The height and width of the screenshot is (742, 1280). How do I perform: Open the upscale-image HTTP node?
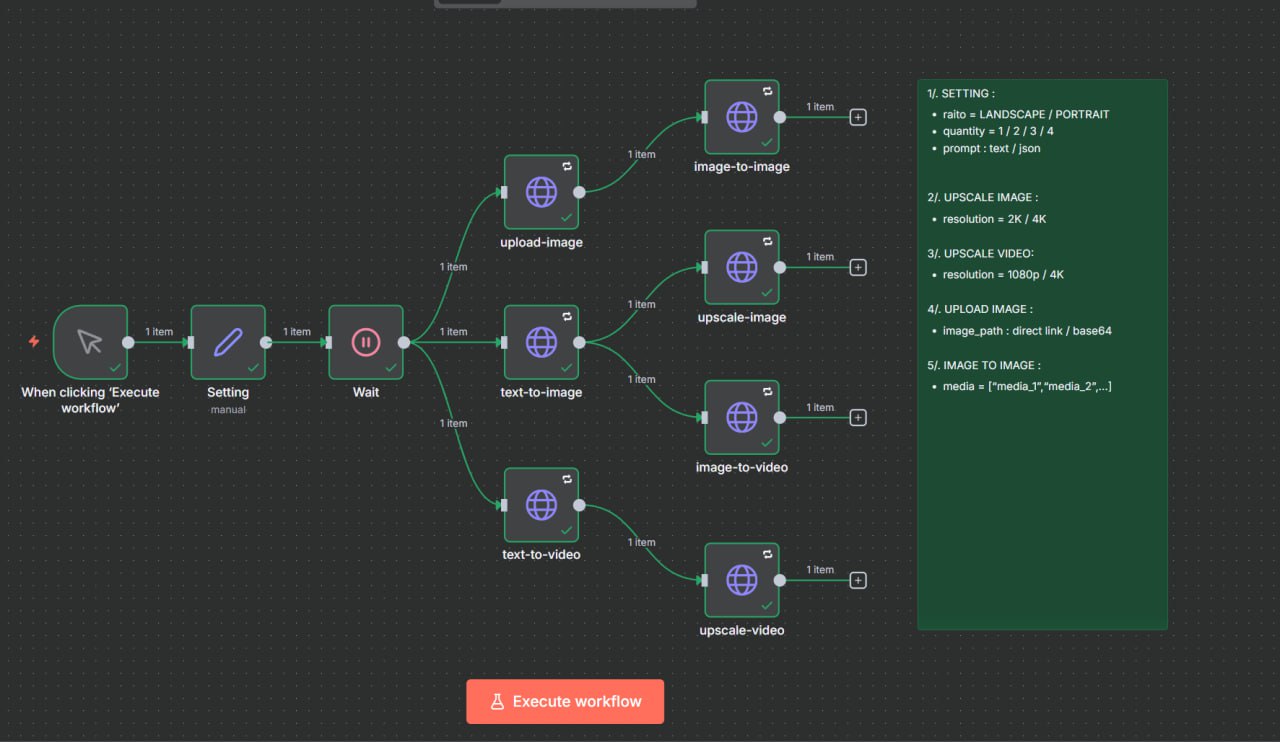pos(742,267)
